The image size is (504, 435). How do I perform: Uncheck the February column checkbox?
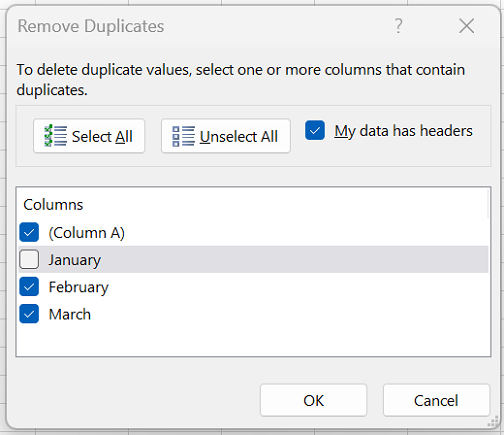[x=29, y=287]
